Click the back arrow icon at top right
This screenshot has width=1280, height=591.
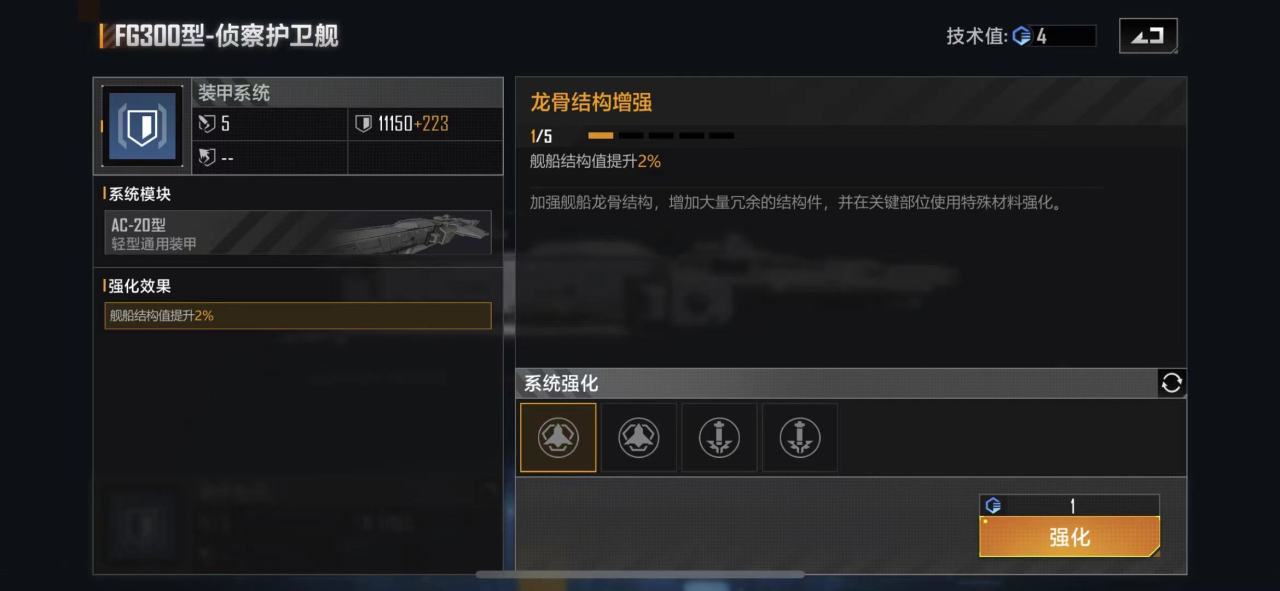1148,35
